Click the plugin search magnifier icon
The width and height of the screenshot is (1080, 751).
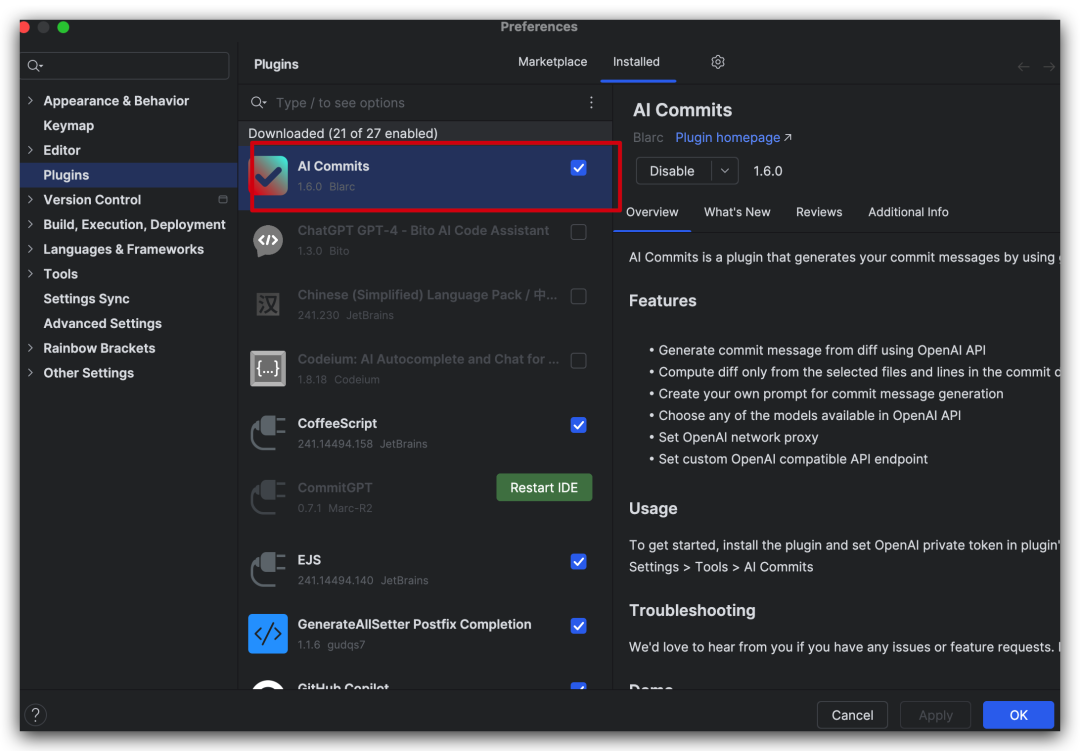point(258,103)
